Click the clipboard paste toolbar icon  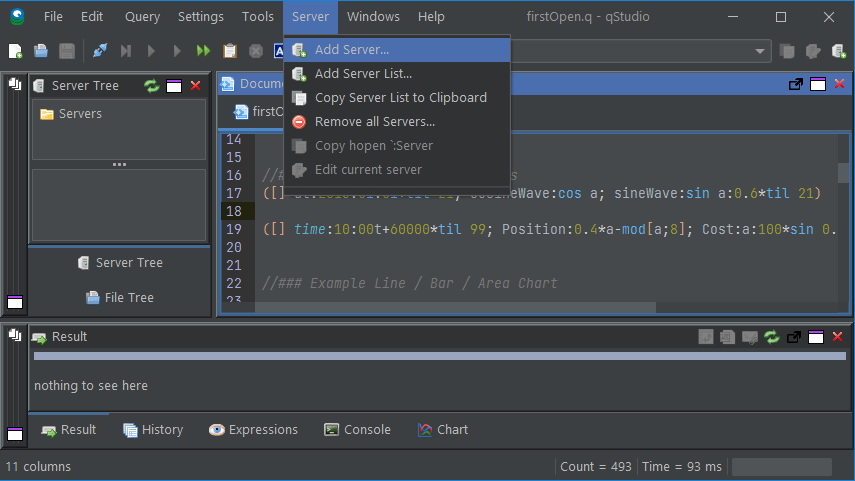coord(230,51)
